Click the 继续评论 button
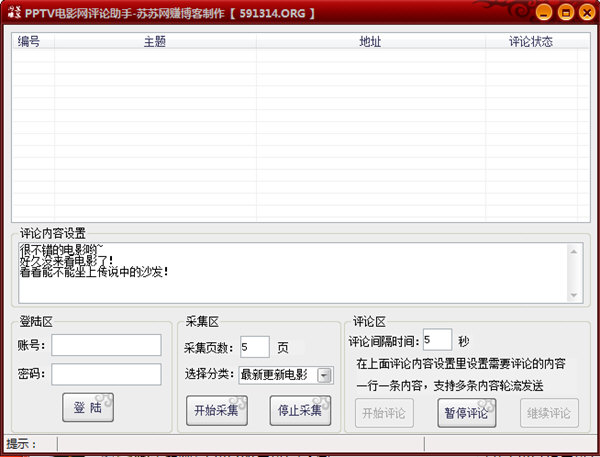 coord(549,413)
